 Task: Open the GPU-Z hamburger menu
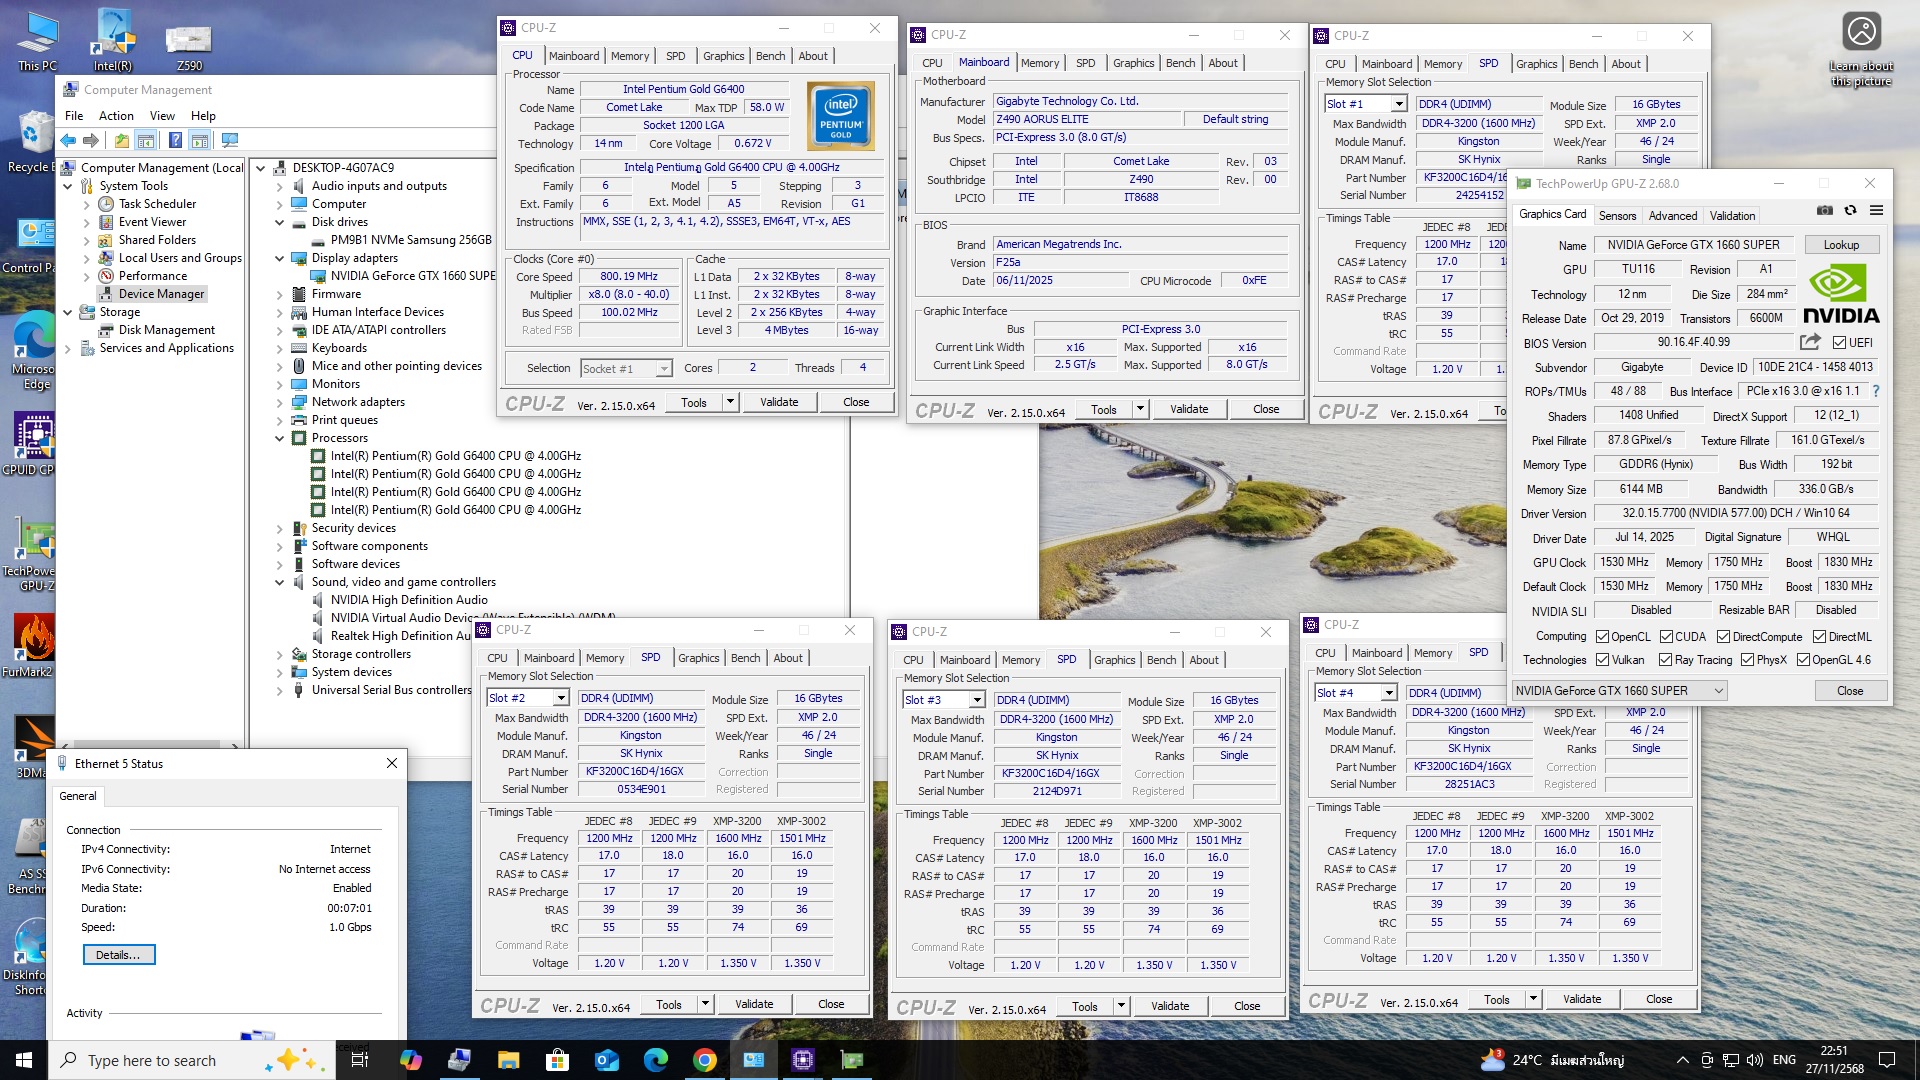coord(1876,211)
